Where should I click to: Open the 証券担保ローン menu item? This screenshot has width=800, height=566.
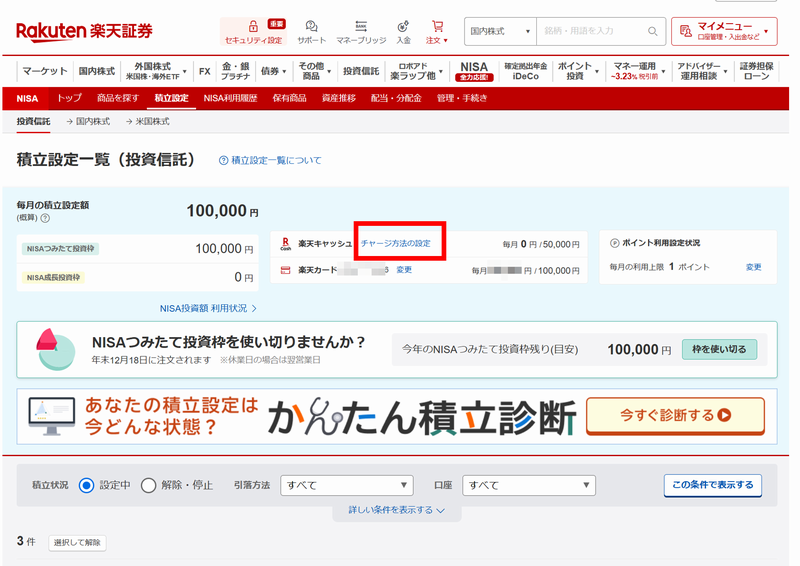point(757,71)
